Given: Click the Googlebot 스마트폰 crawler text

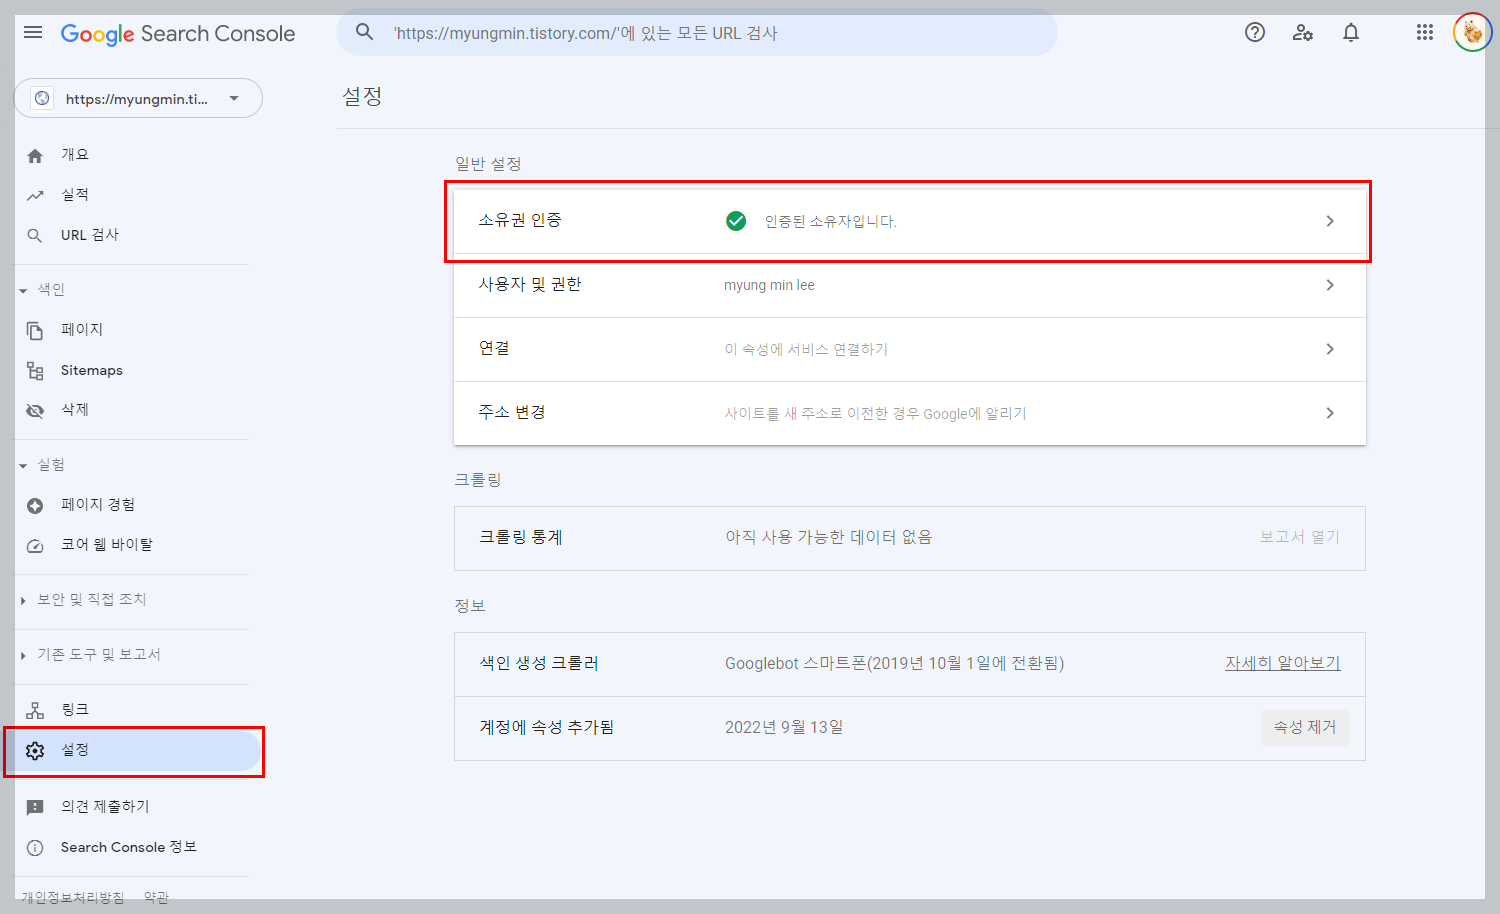Looking at the screenshot, I should pyautogui.click(x=894, y=663).
